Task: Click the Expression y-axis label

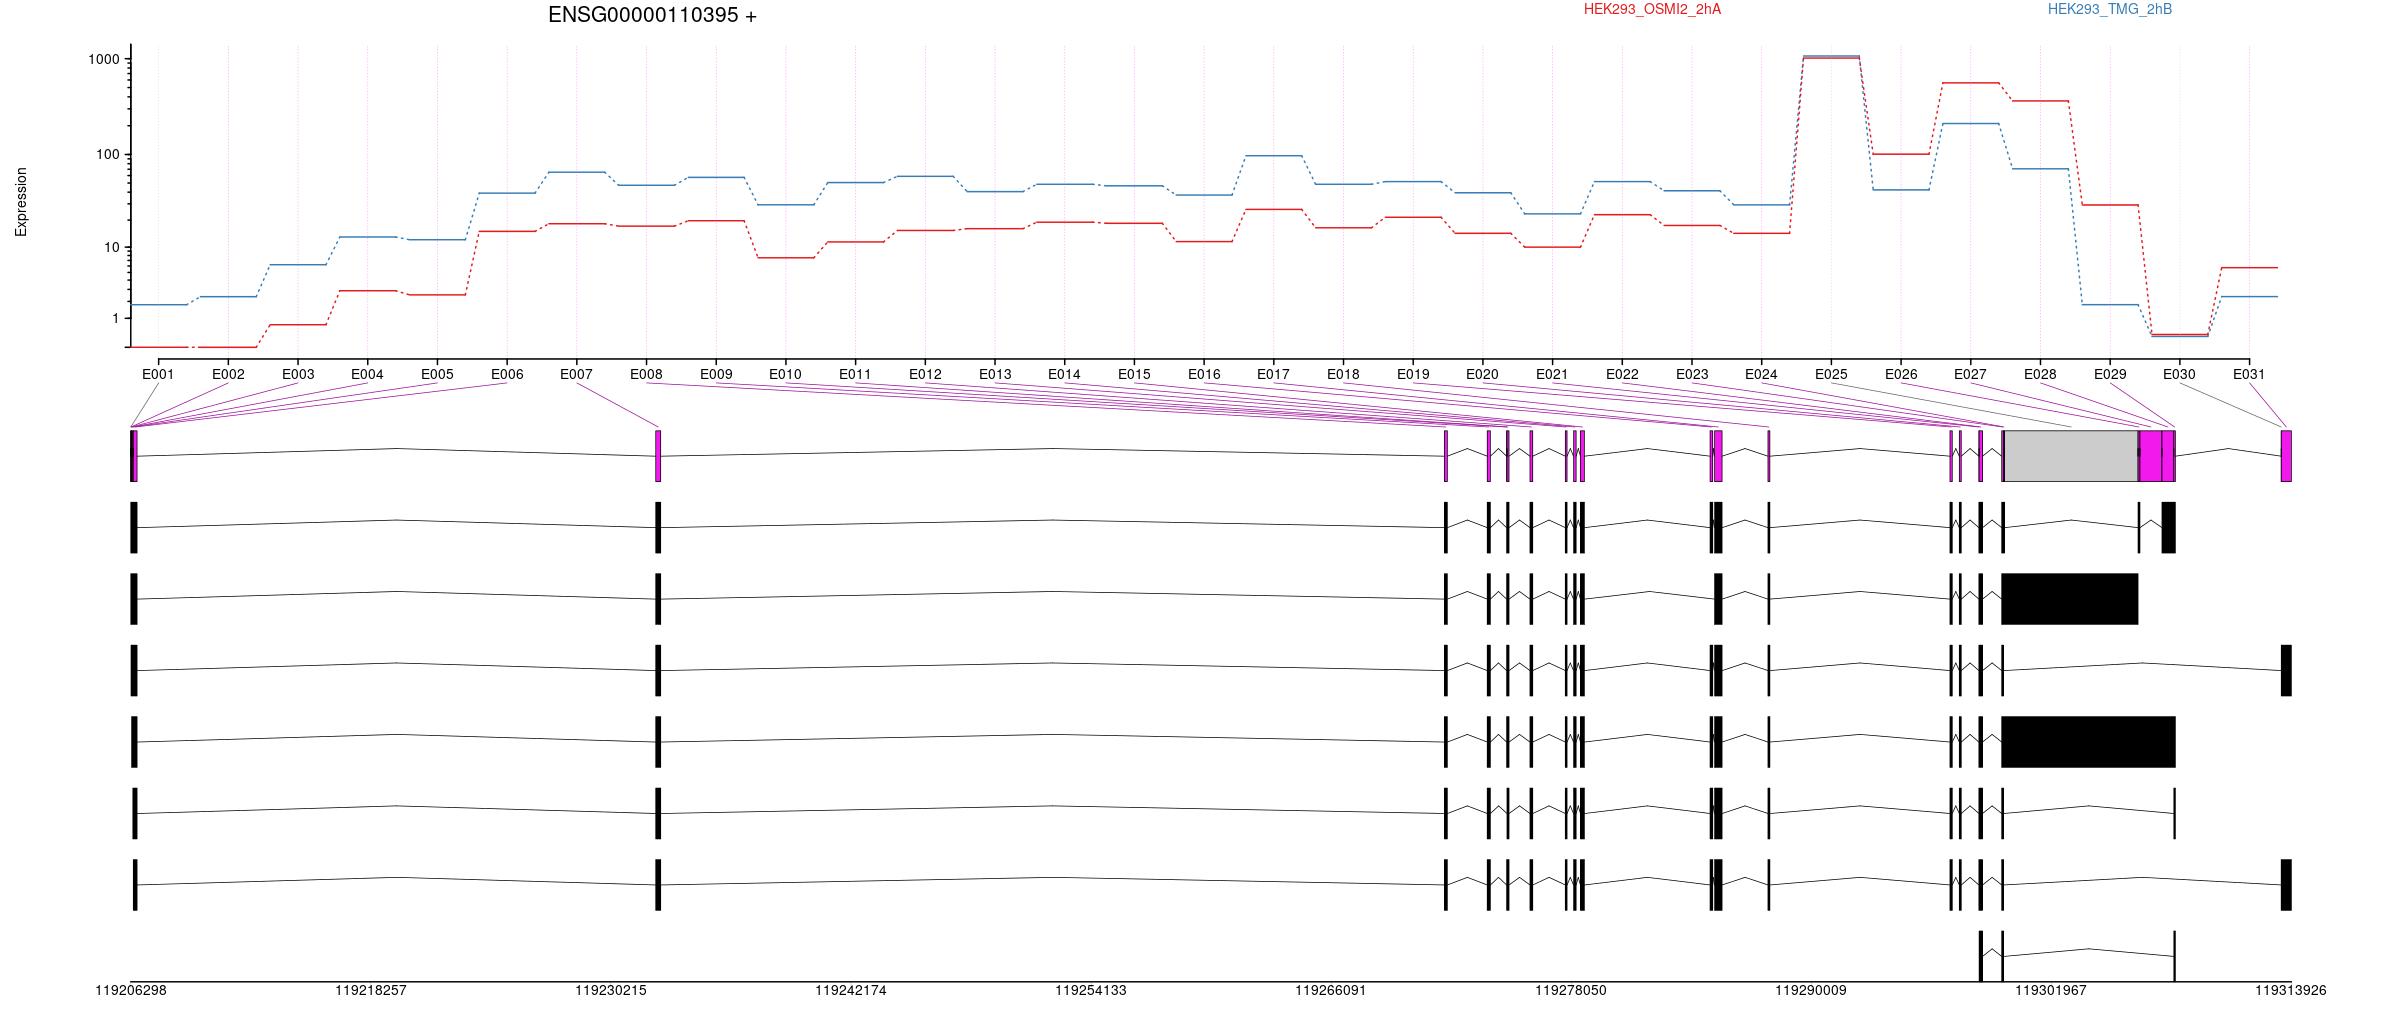Action: (x=21, y=202)
